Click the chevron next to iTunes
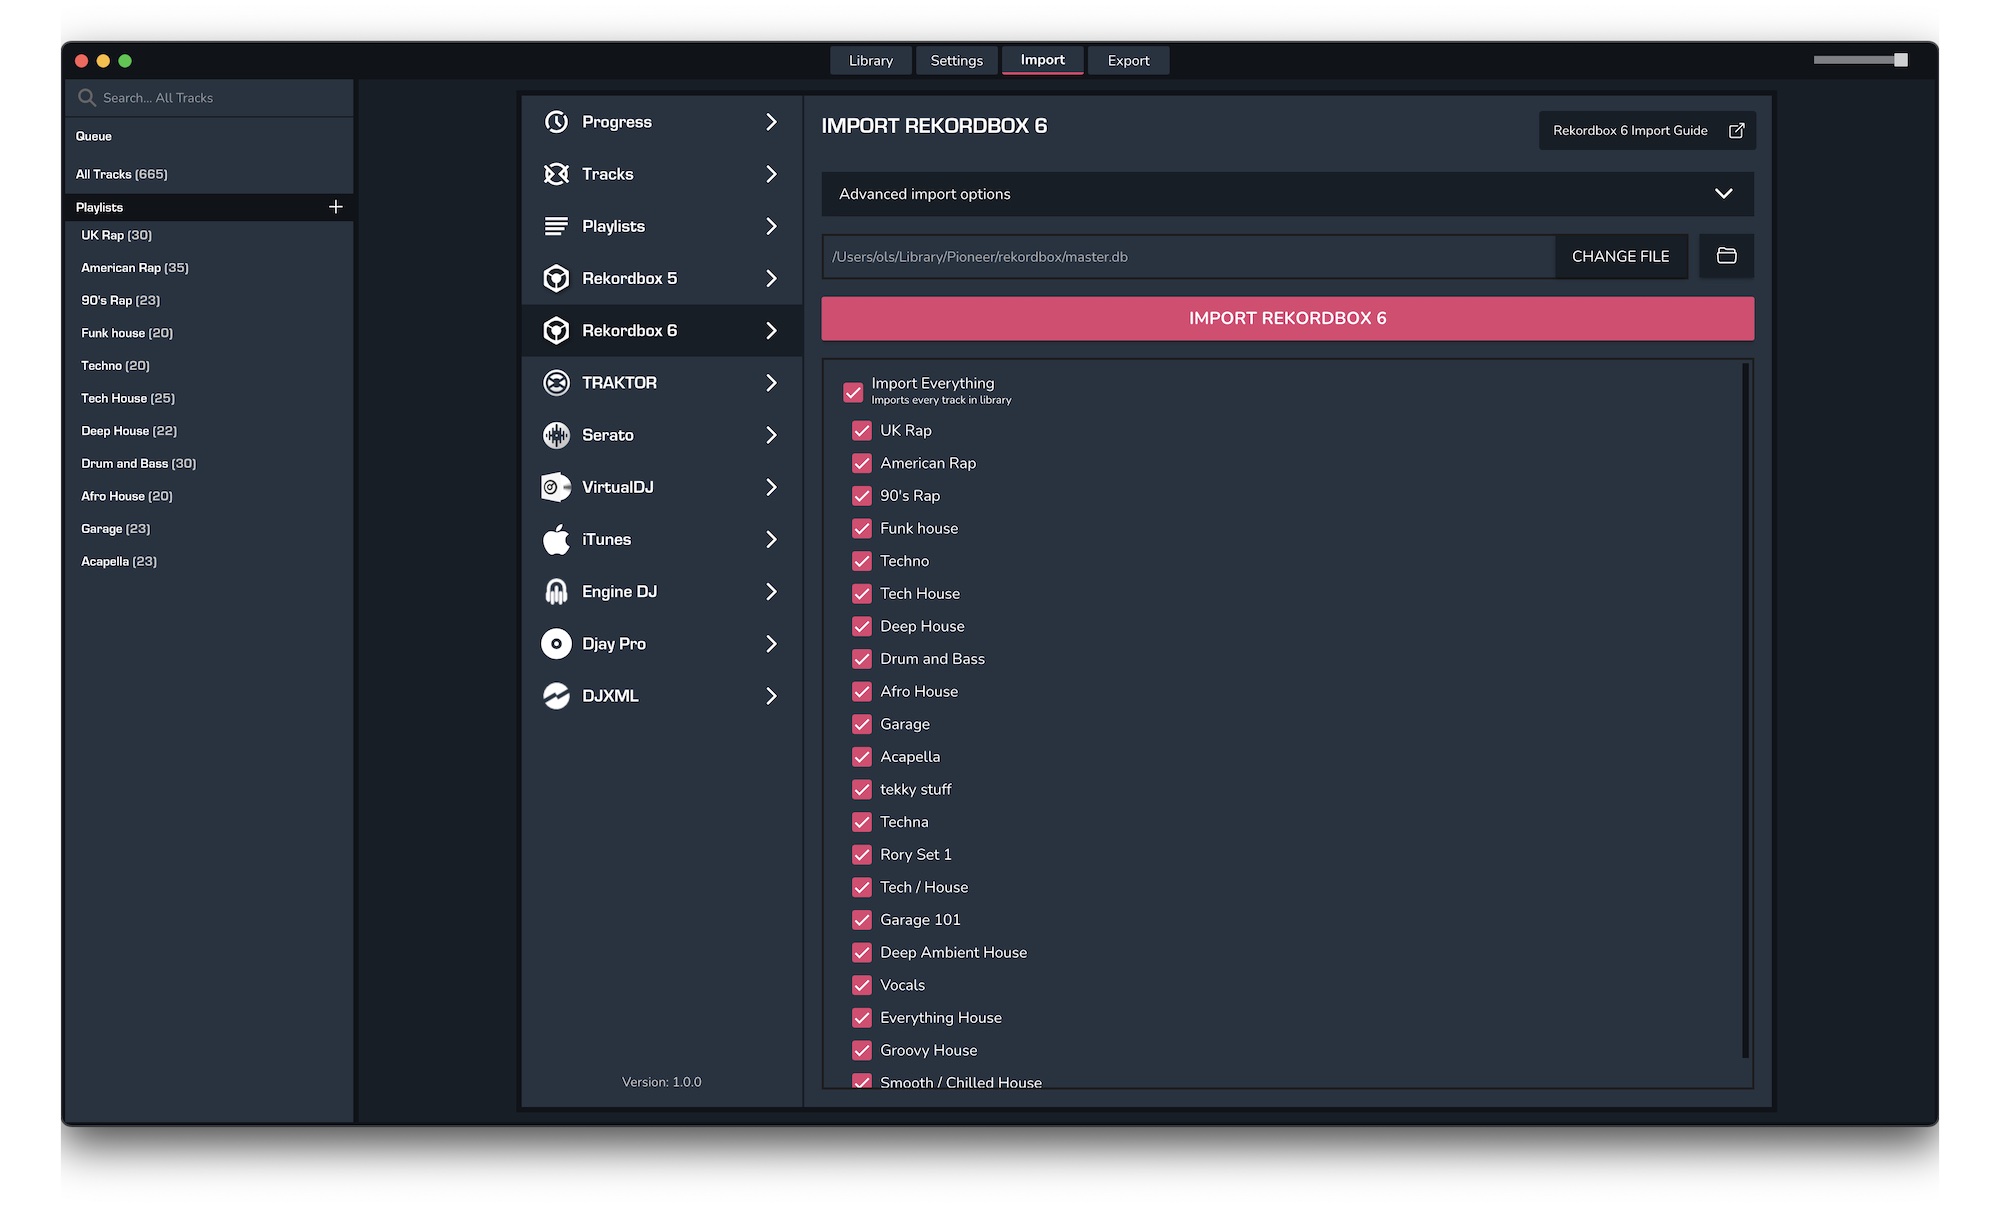Image resolution: width=2000 pixels, height=1207 pixels. click(771, 539)
